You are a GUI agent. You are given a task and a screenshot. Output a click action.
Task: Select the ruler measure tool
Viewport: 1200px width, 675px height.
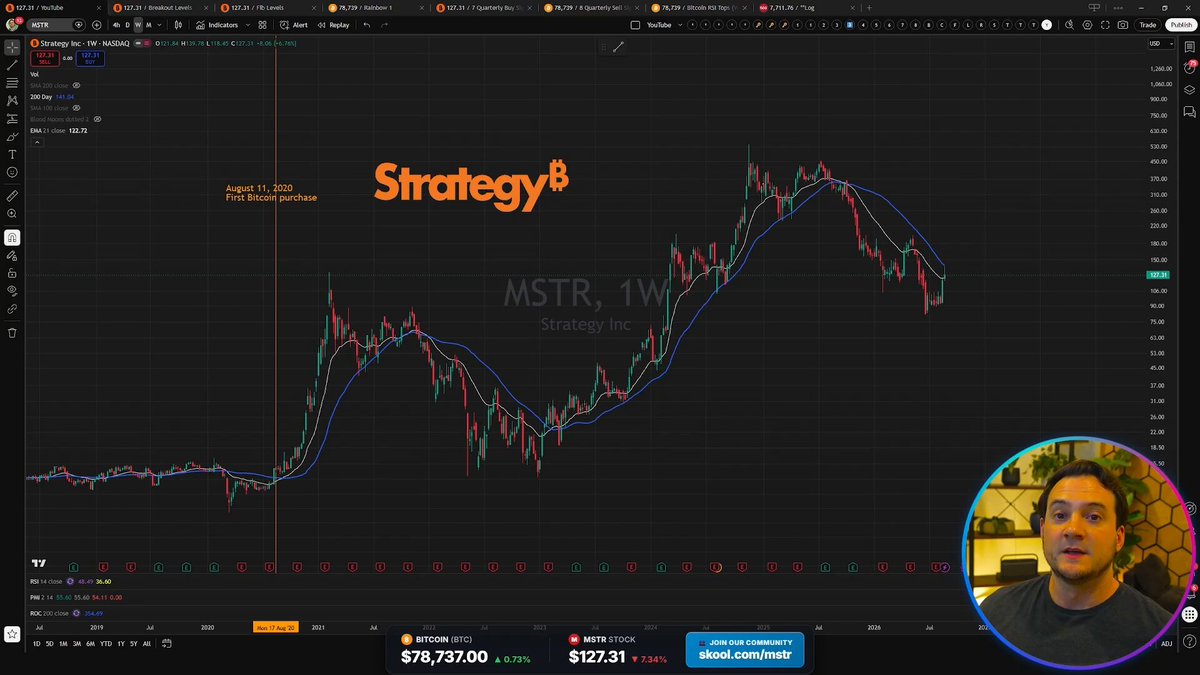click(x=12, y=196)
